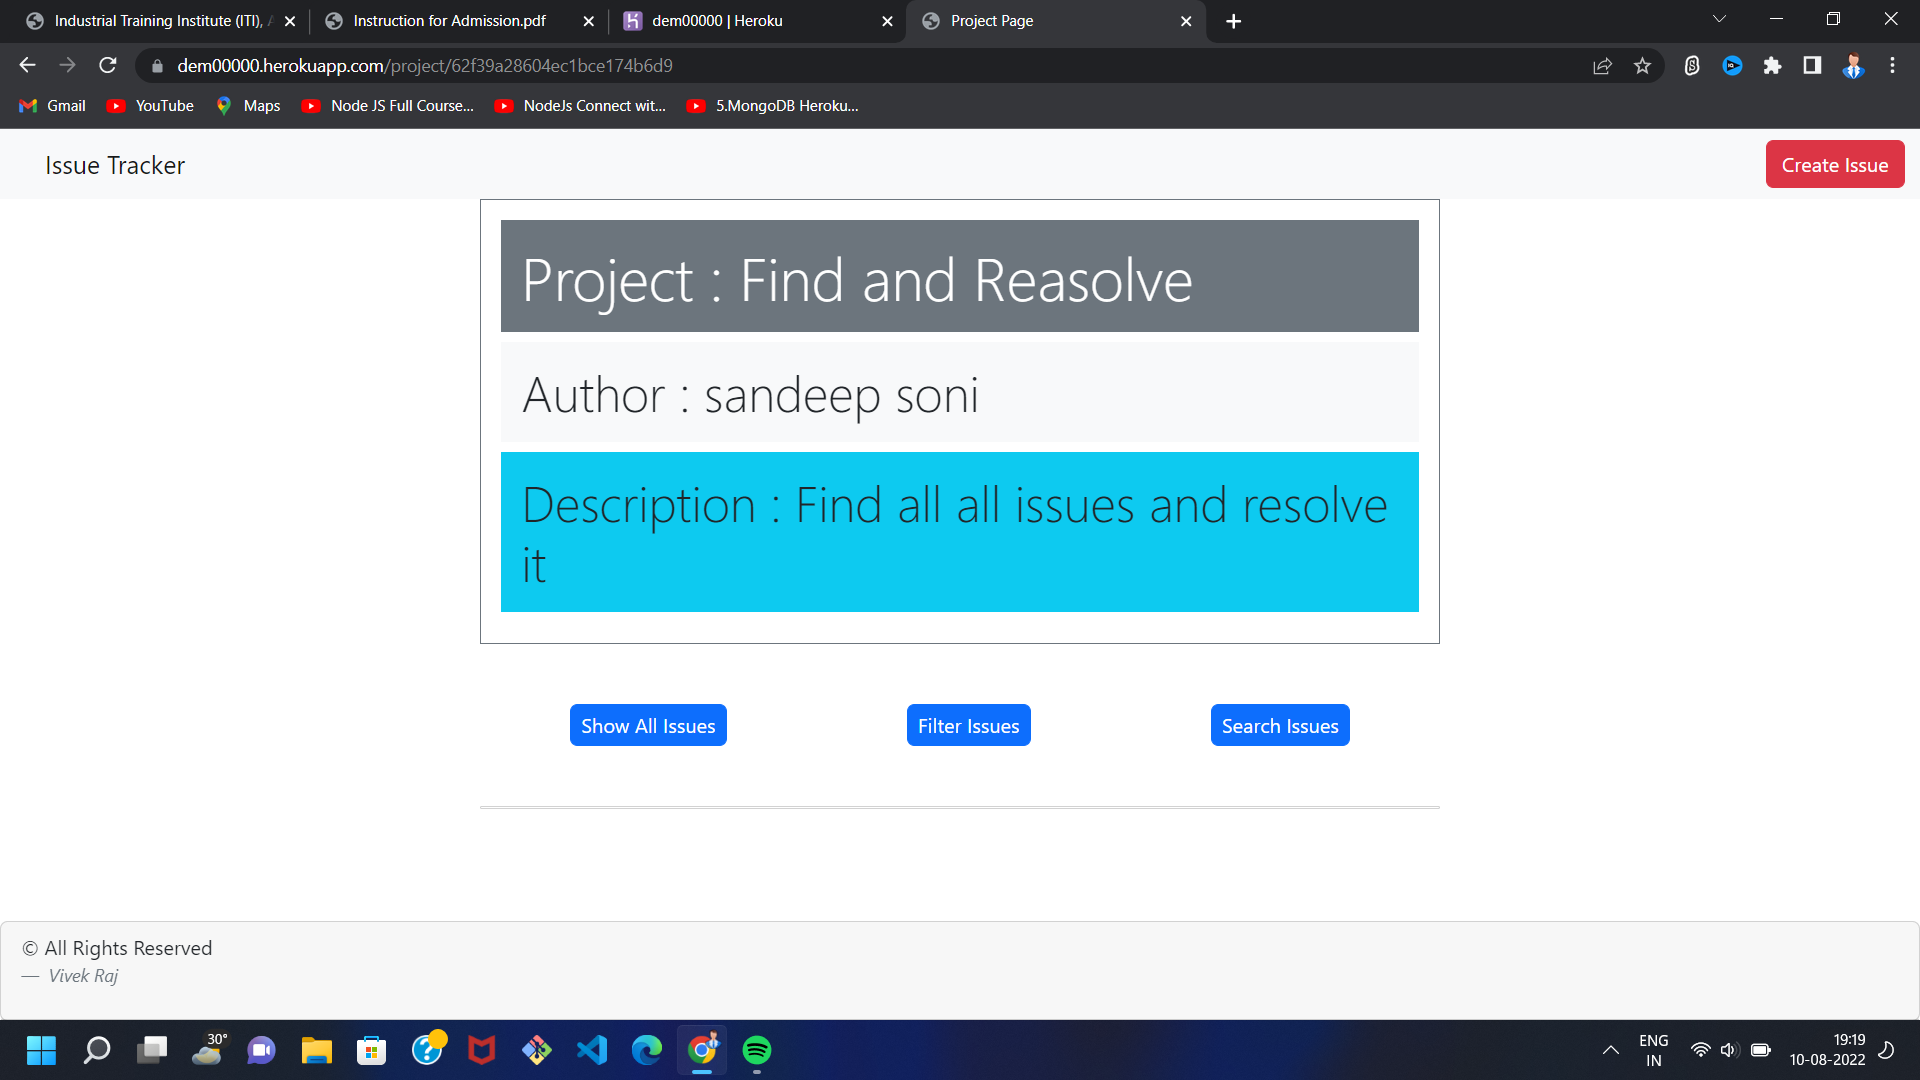Image resolution: width=1920 pixels, height=1080 pixels.
Task: Click the Show All Issues button
Action: [x=648, y=725]
